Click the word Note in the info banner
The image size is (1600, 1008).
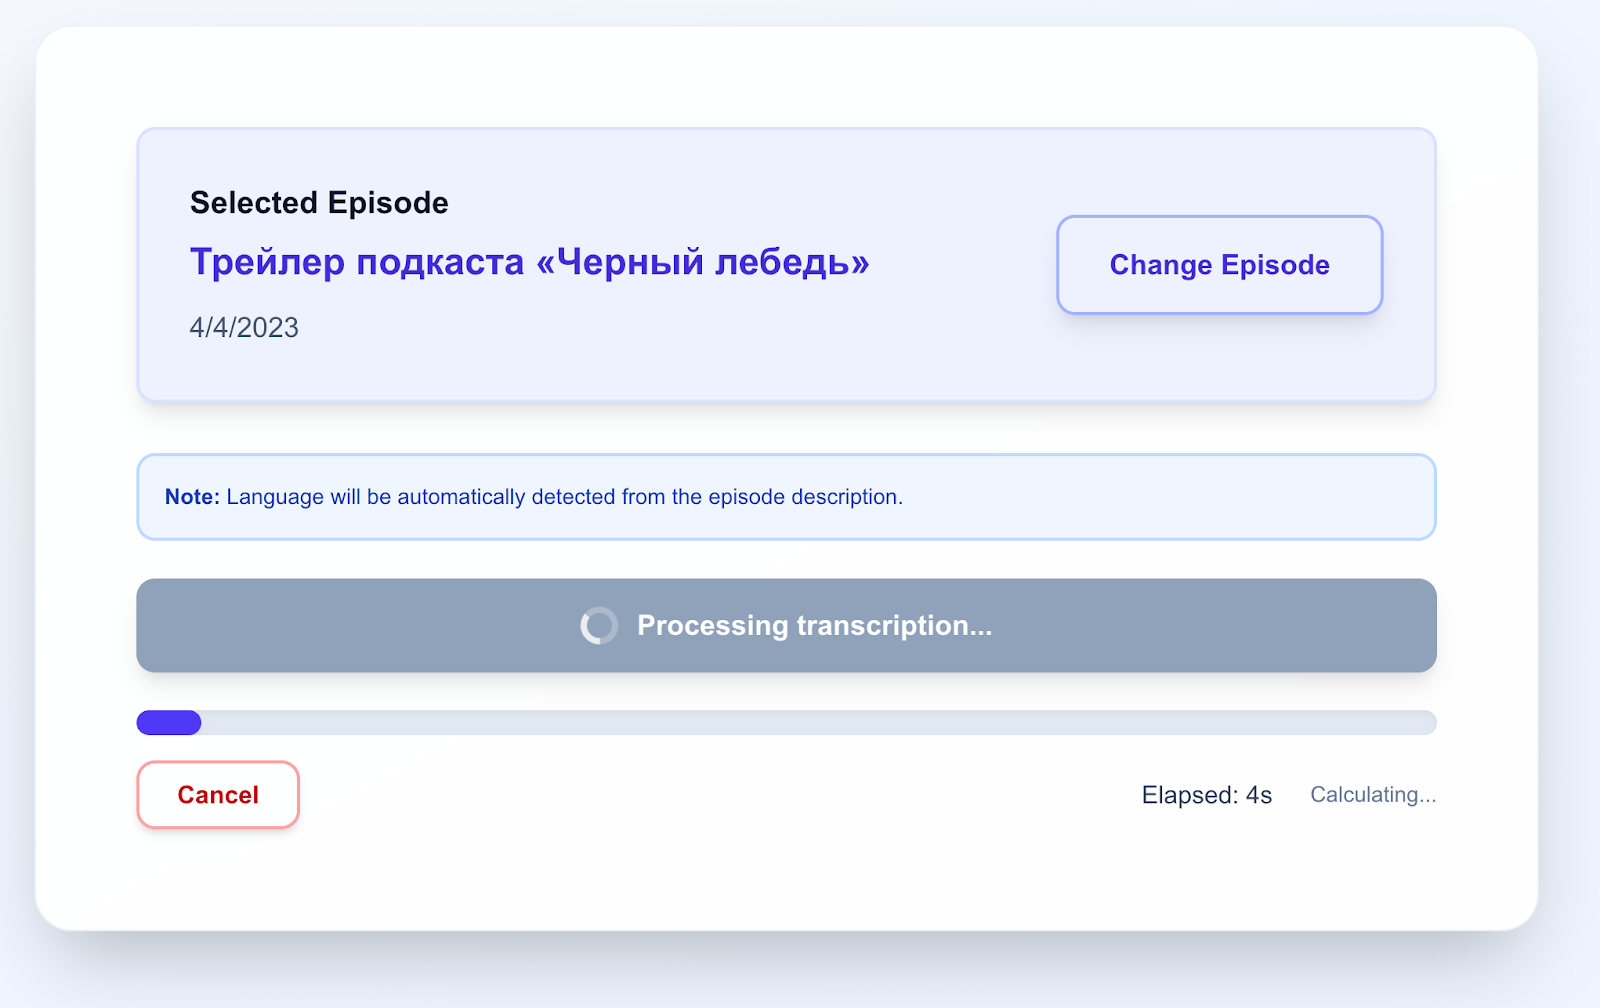coord(191,496)
